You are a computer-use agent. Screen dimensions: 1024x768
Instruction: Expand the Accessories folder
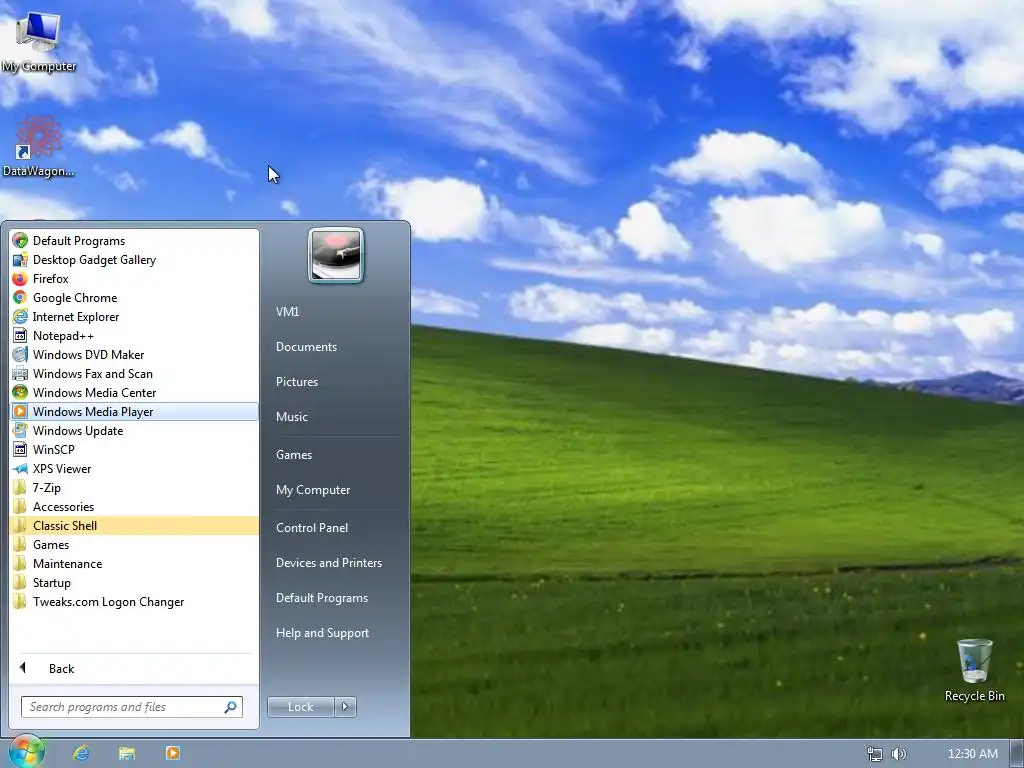point(135,507)
